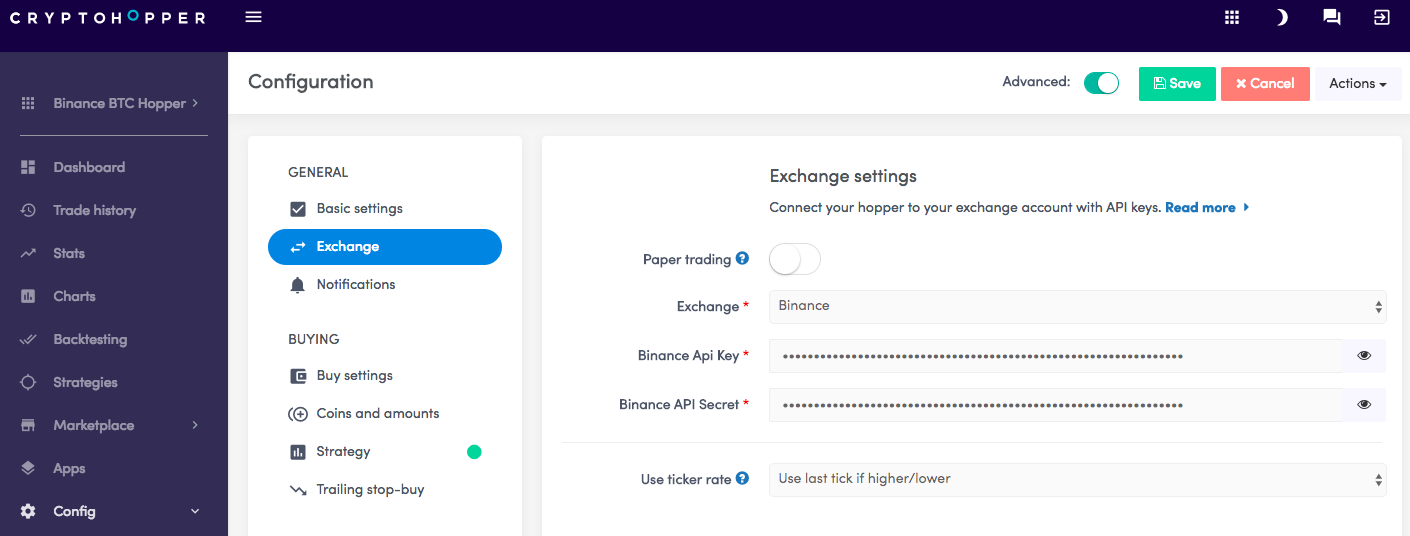Open Paper trading help question mark

(742, 258)
